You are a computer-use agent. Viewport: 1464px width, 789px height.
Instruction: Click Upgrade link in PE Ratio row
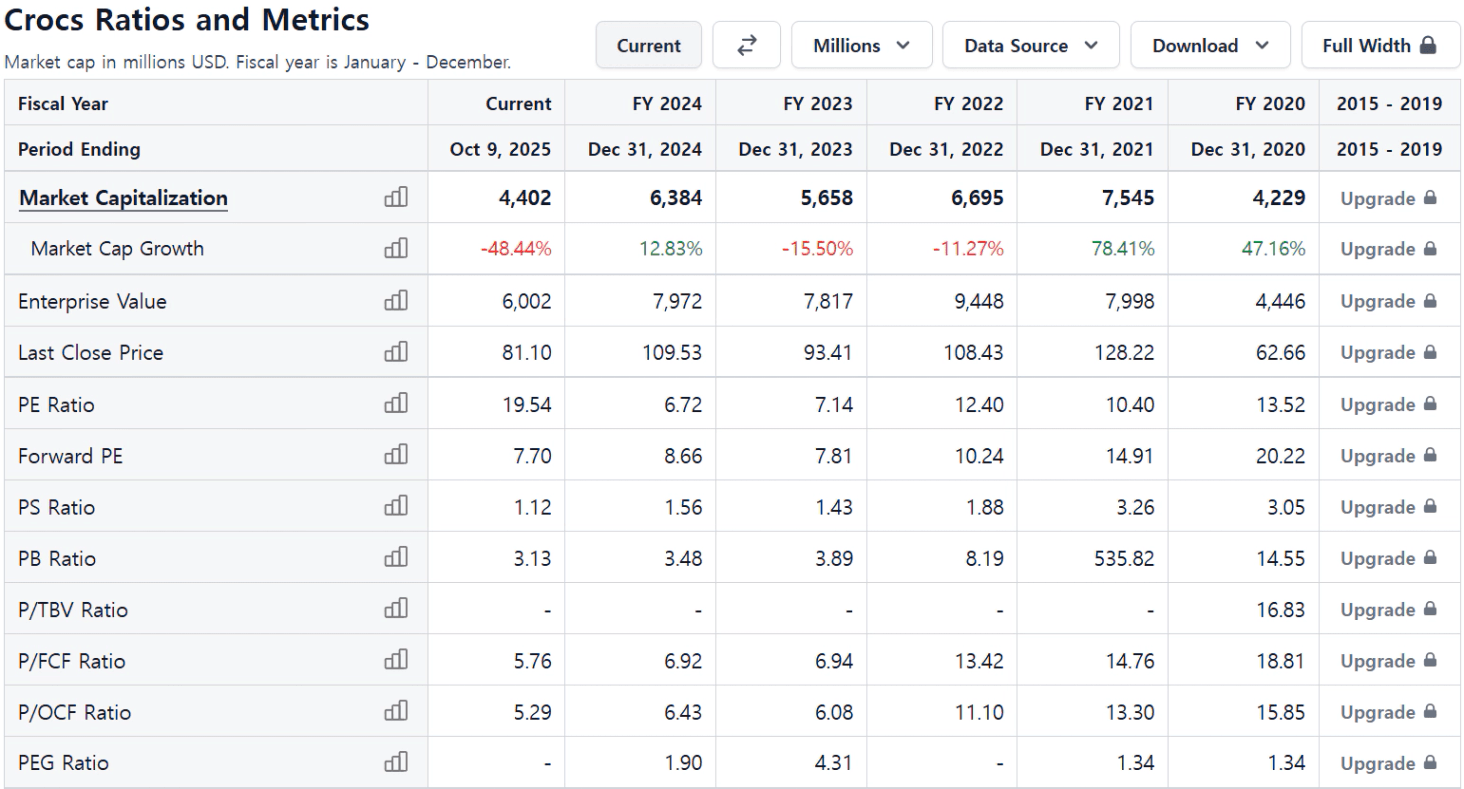(1390, 405)
